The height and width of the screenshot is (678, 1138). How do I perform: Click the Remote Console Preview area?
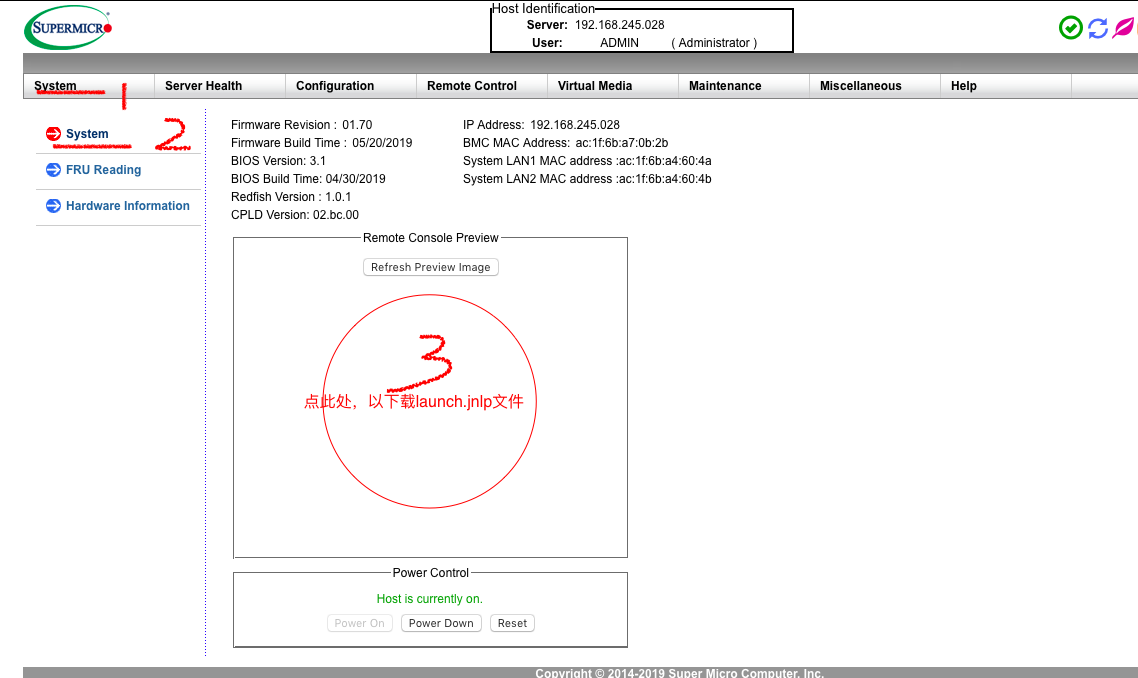pos(430,400)
